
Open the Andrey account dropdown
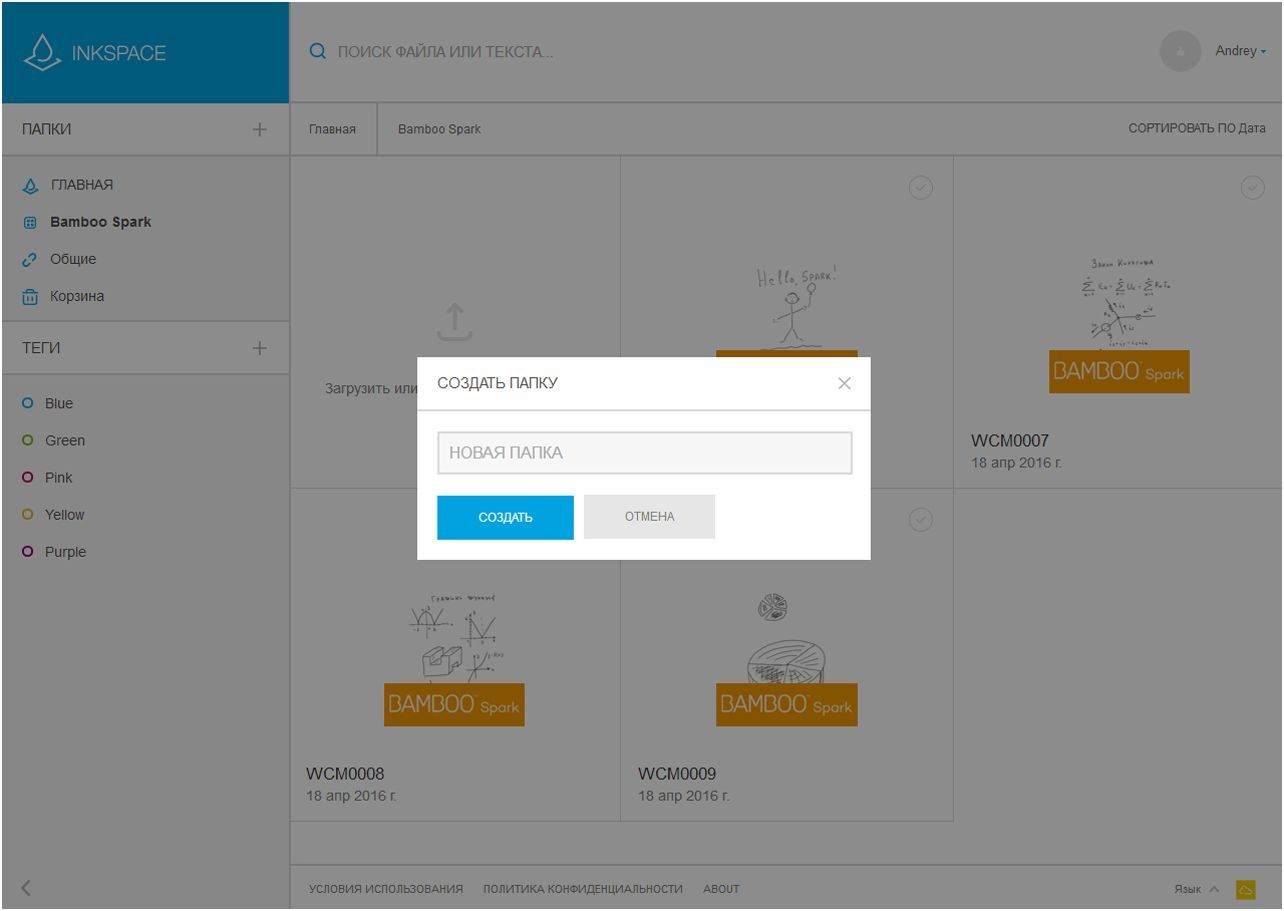pyautogui.click(x=1240, y=51)
